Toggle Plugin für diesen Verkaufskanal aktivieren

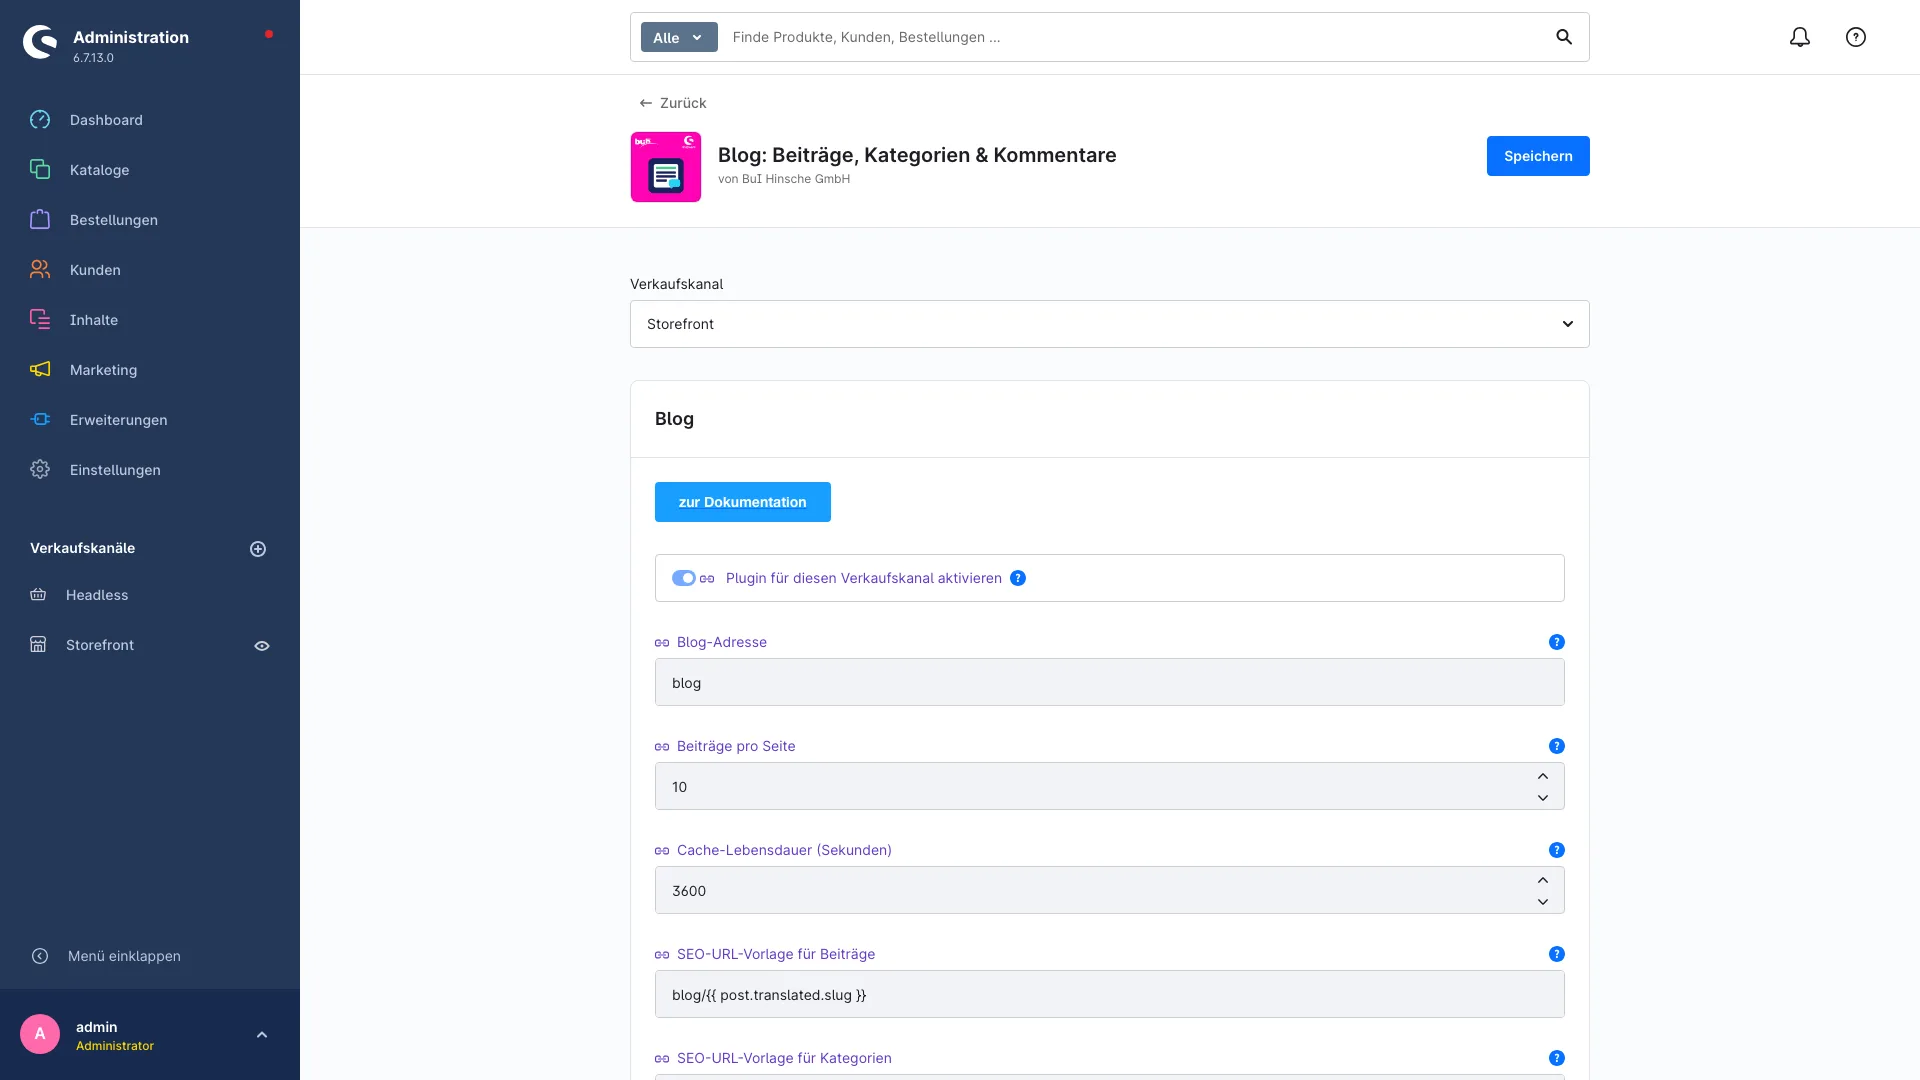tap(684, 578)
